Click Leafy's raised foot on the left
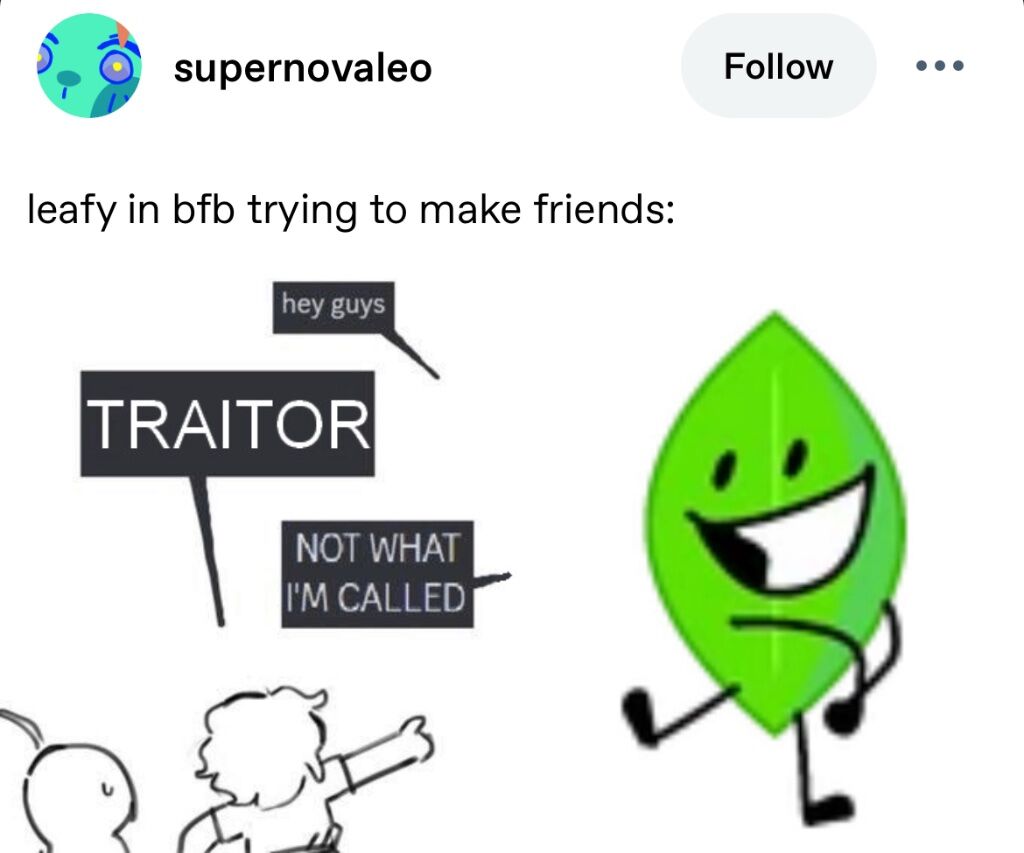Image resolution: width=1024 pixels, height=853 pixels. (640, 716)
